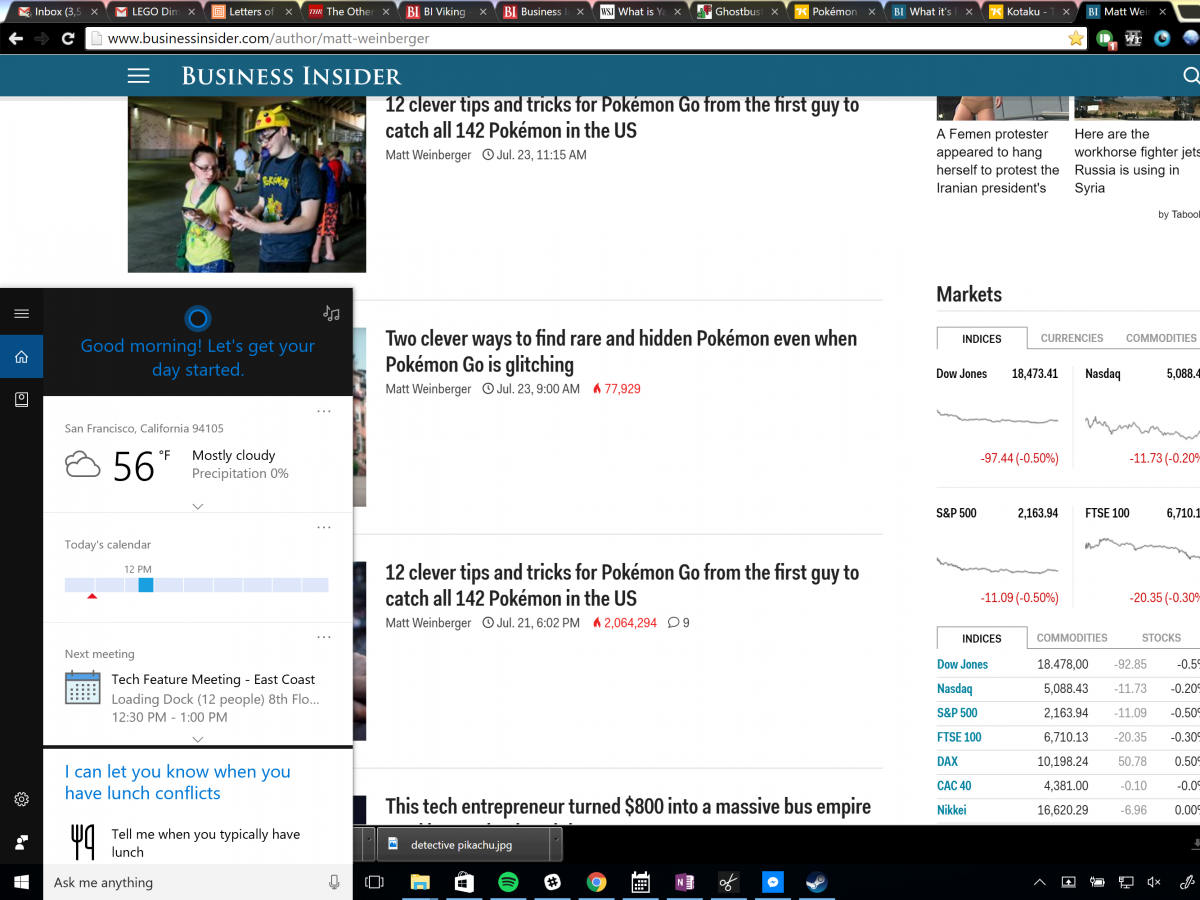This screenshot has height=900, width=1200.
Task: Open Cortana's Notebook from the sidebar
Action: 21,399
